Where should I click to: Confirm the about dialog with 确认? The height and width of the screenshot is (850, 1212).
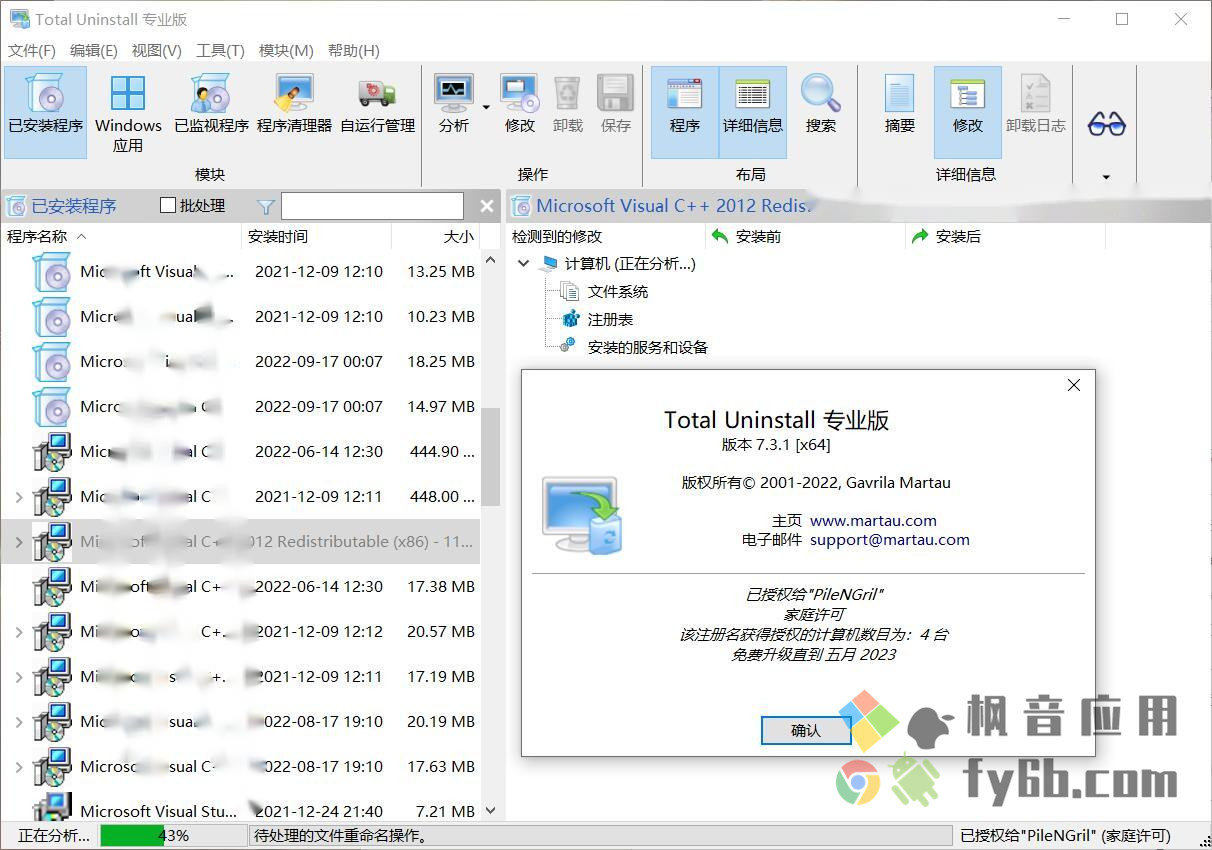(x=806, y=730)
